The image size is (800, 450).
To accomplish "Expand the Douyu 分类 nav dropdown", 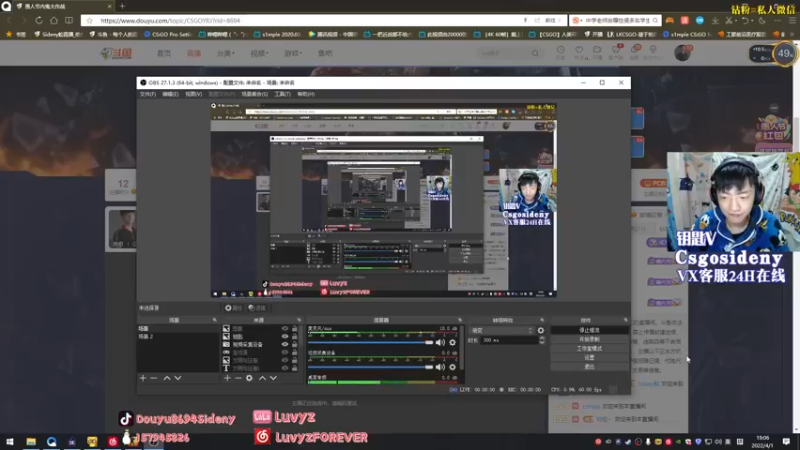I will [226, 53].
